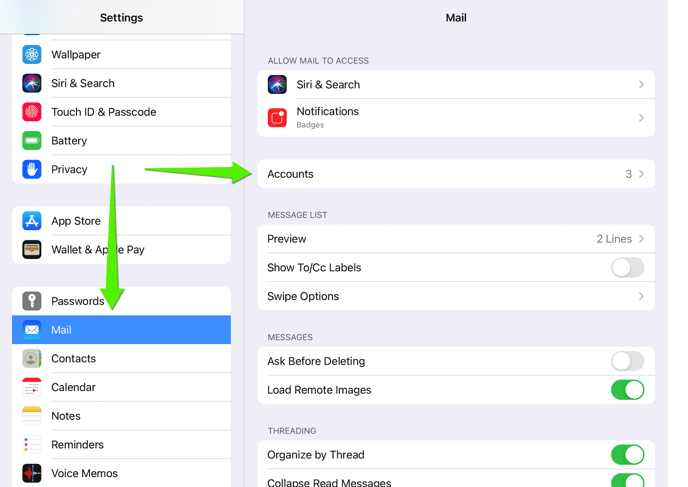
Task: Click the App Store icon
Action: (x=32, y=221)
